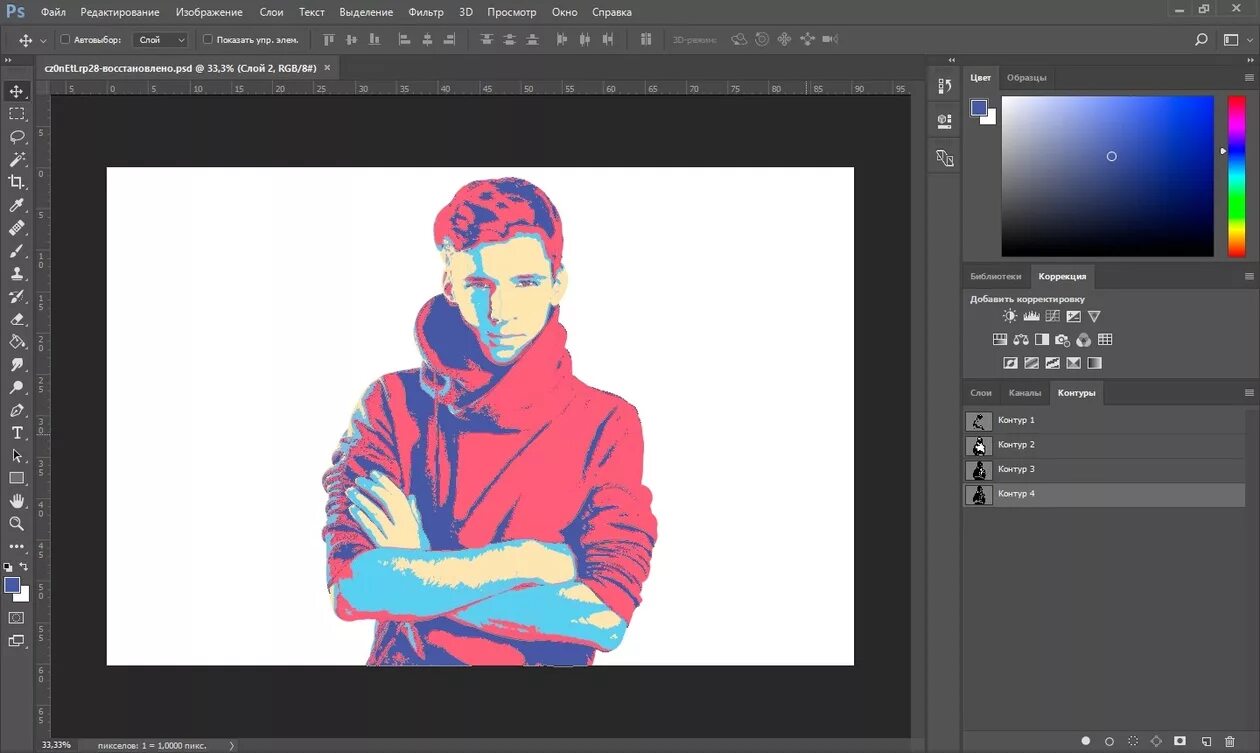Add Brightness/Contrast adjustment icon
Screen dimensions: 1260x753
[1009, 316]
